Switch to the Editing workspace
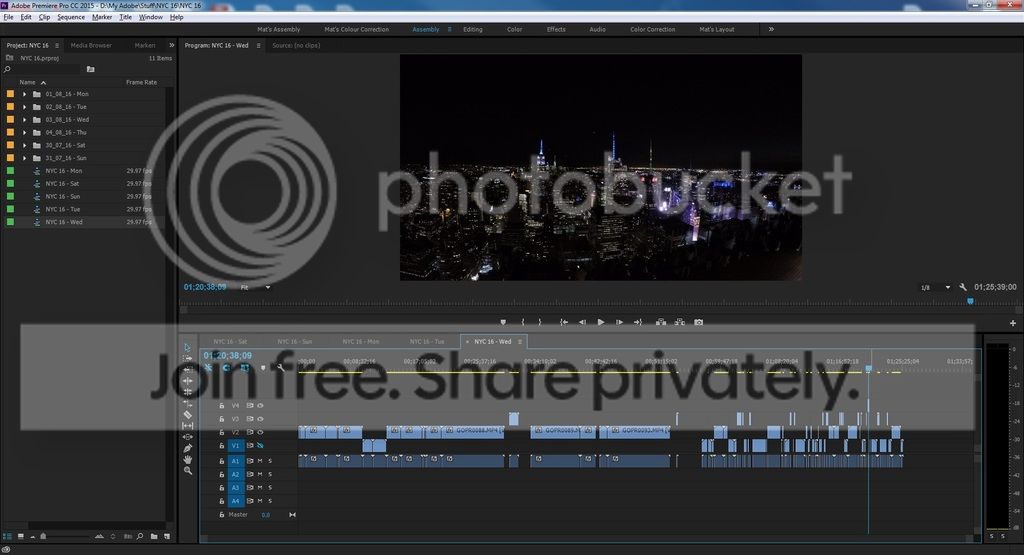 coord(472,29)
